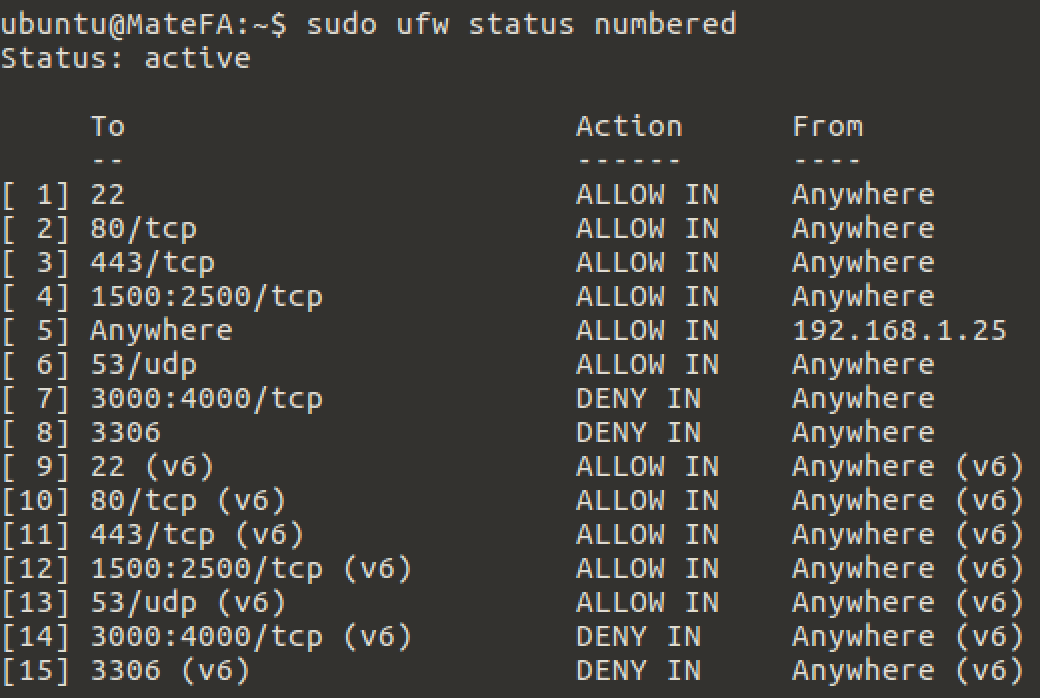Click 'Anywhere (v6)' on the 3306 (v6) rule
This screenshot has height=698, width=1040.
(x=908, y=671)
